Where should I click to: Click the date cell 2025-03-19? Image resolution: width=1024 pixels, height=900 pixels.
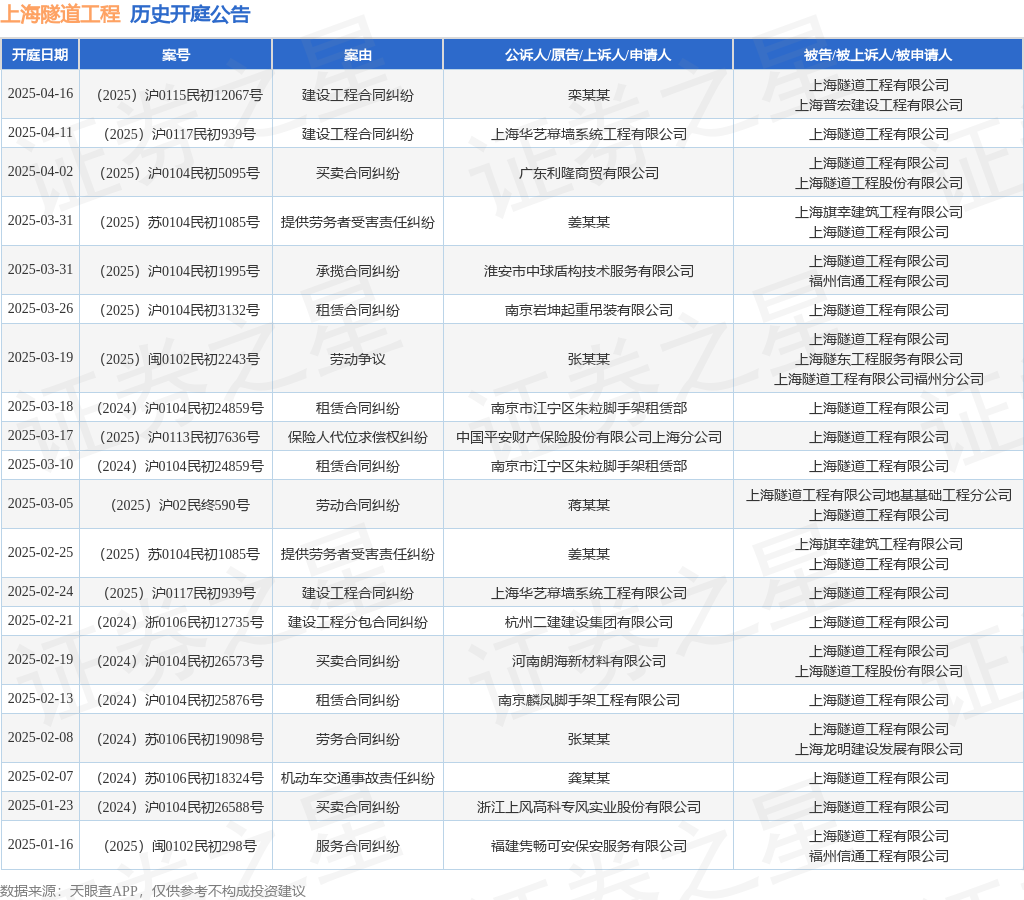tap(40, 357)
